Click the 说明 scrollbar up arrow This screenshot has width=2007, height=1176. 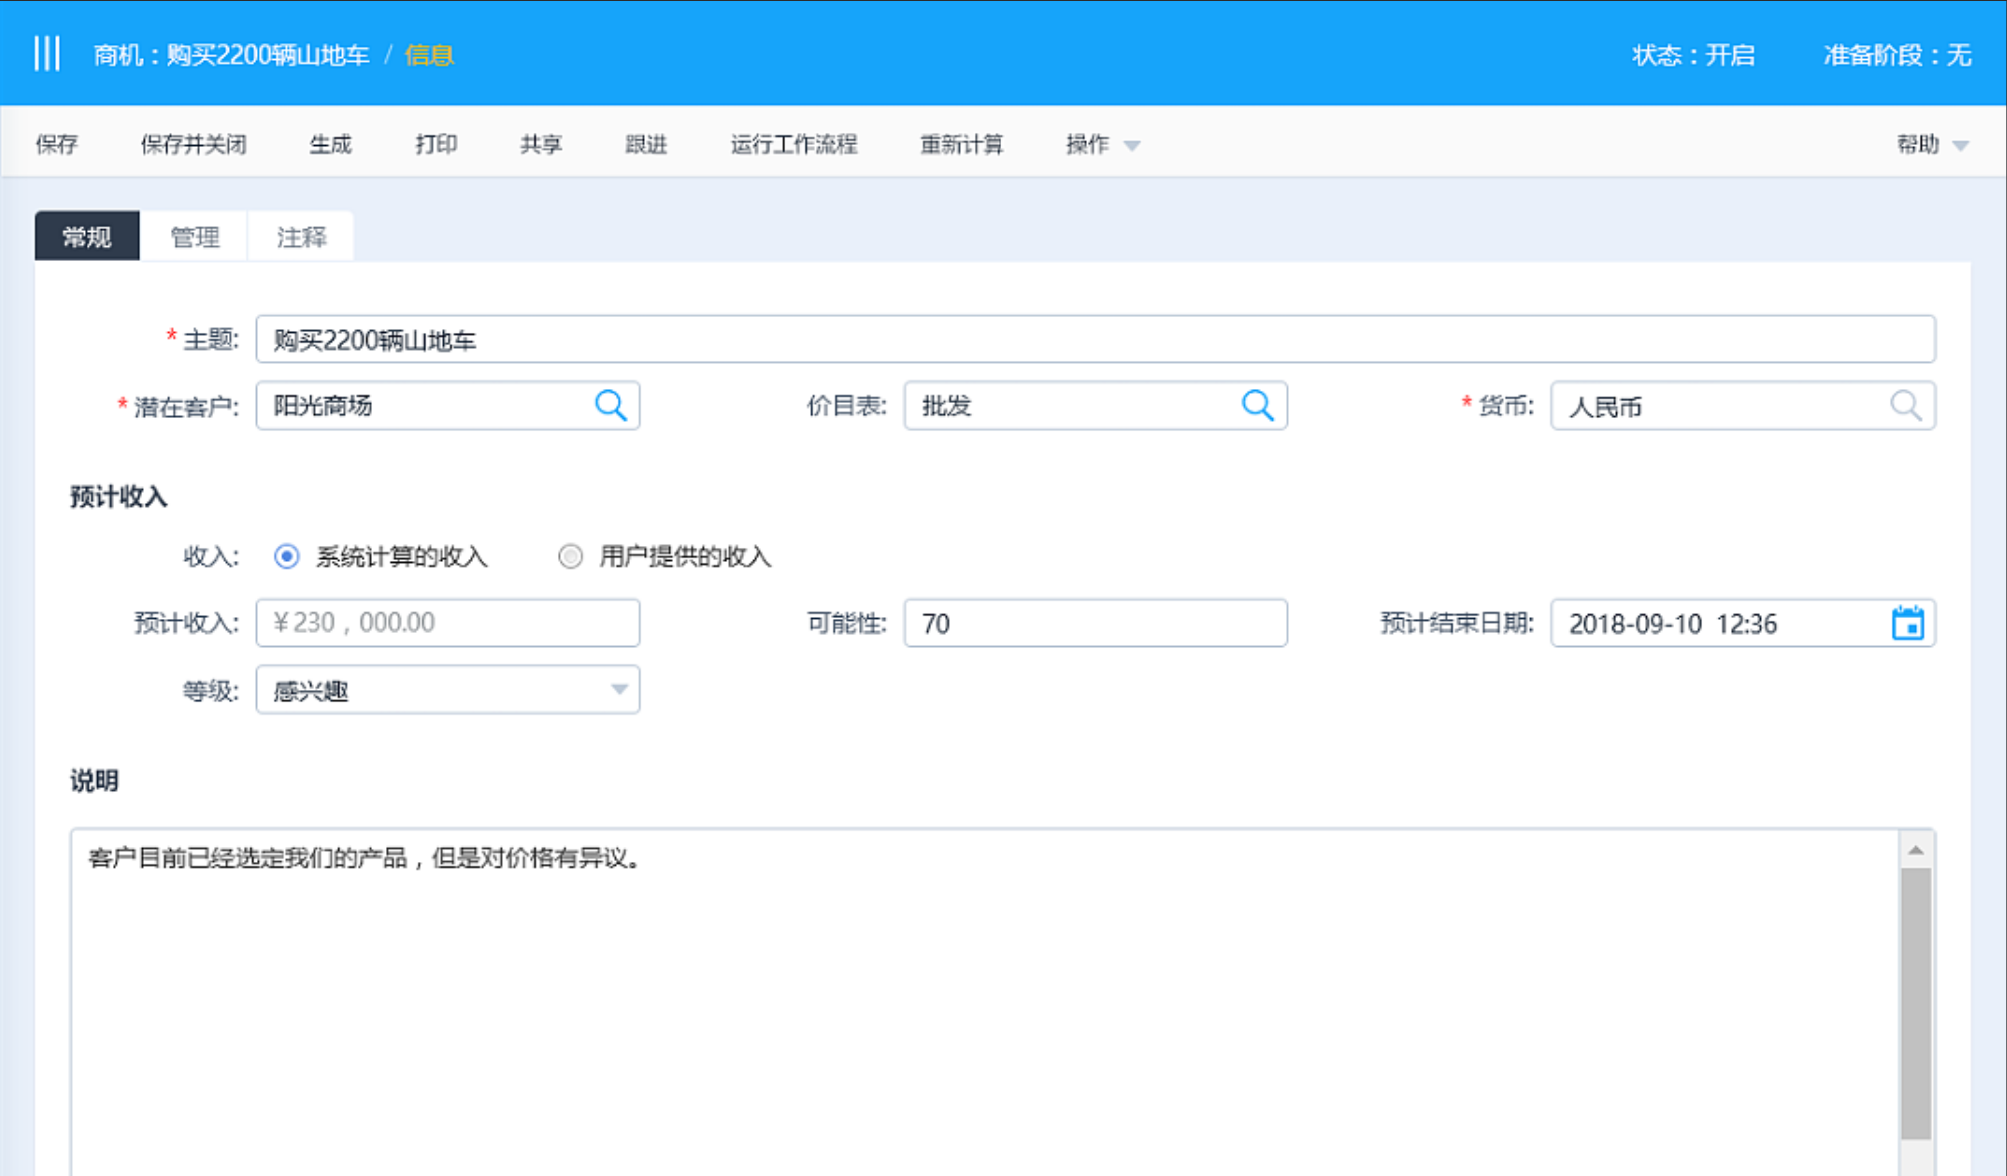1916,850
